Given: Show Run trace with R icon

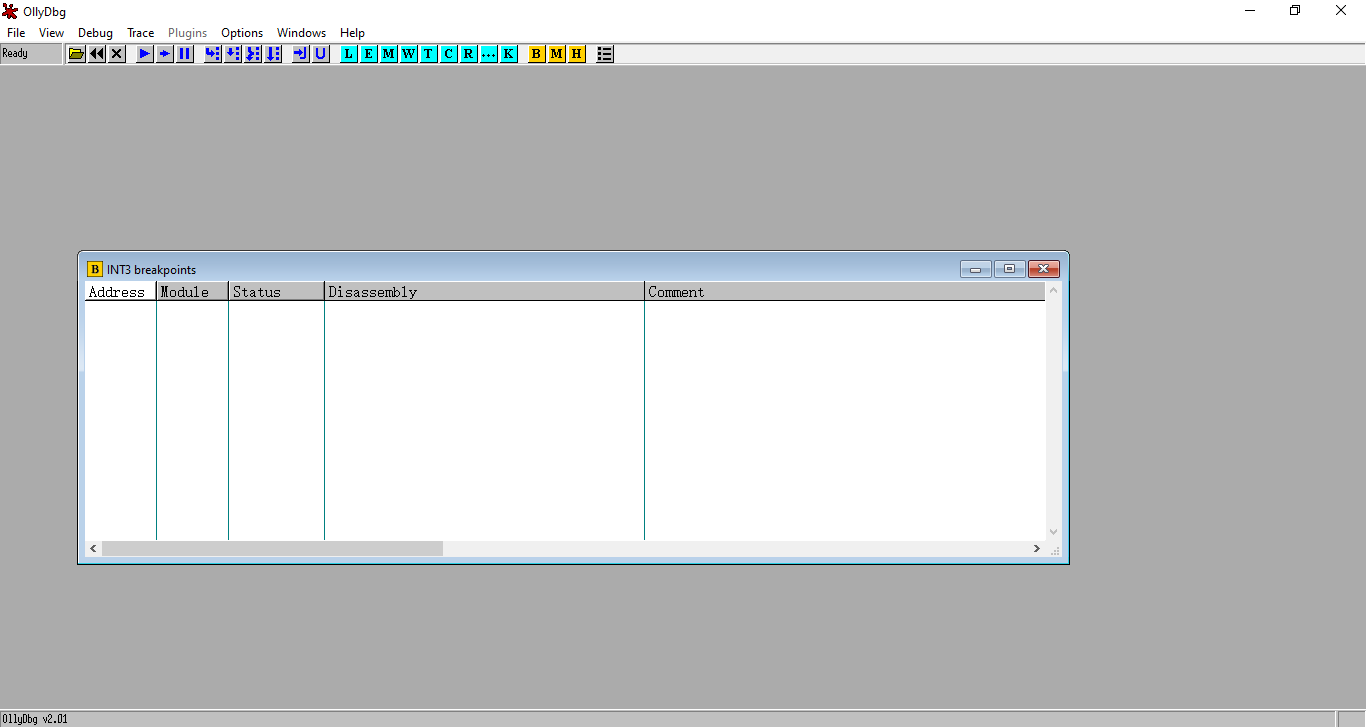Looking at the screenshot, I should pos(469,54).
